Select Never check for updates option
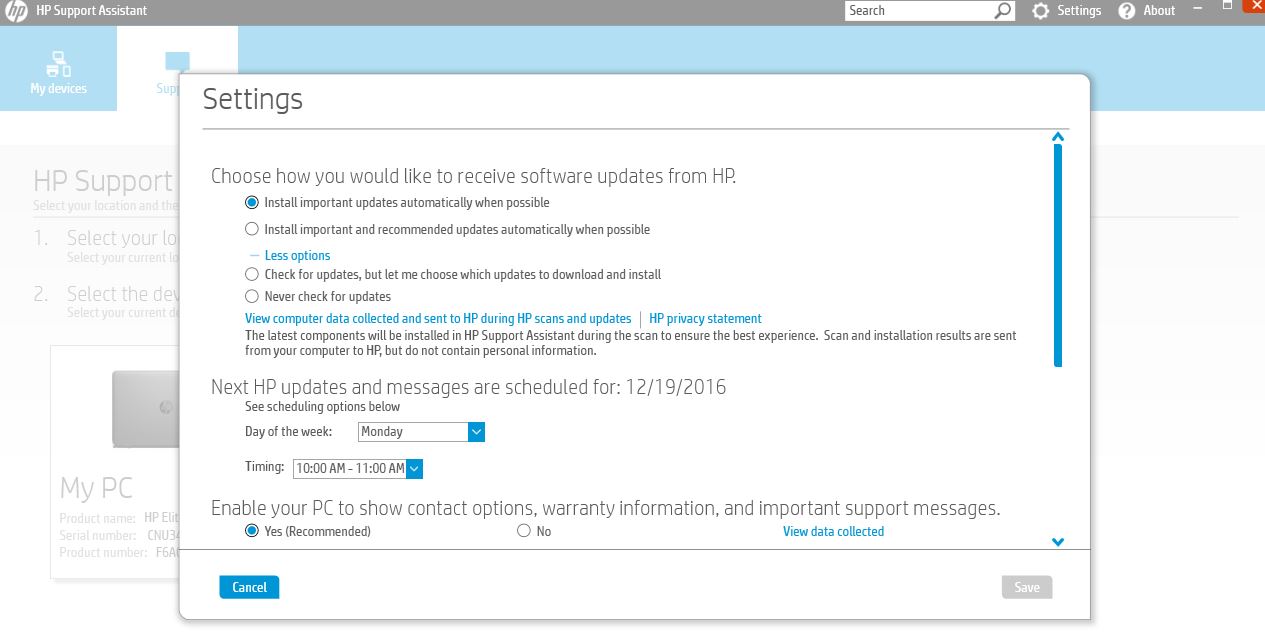The height and width of the screenshot is (638, 1265). [x=252, y=296]
